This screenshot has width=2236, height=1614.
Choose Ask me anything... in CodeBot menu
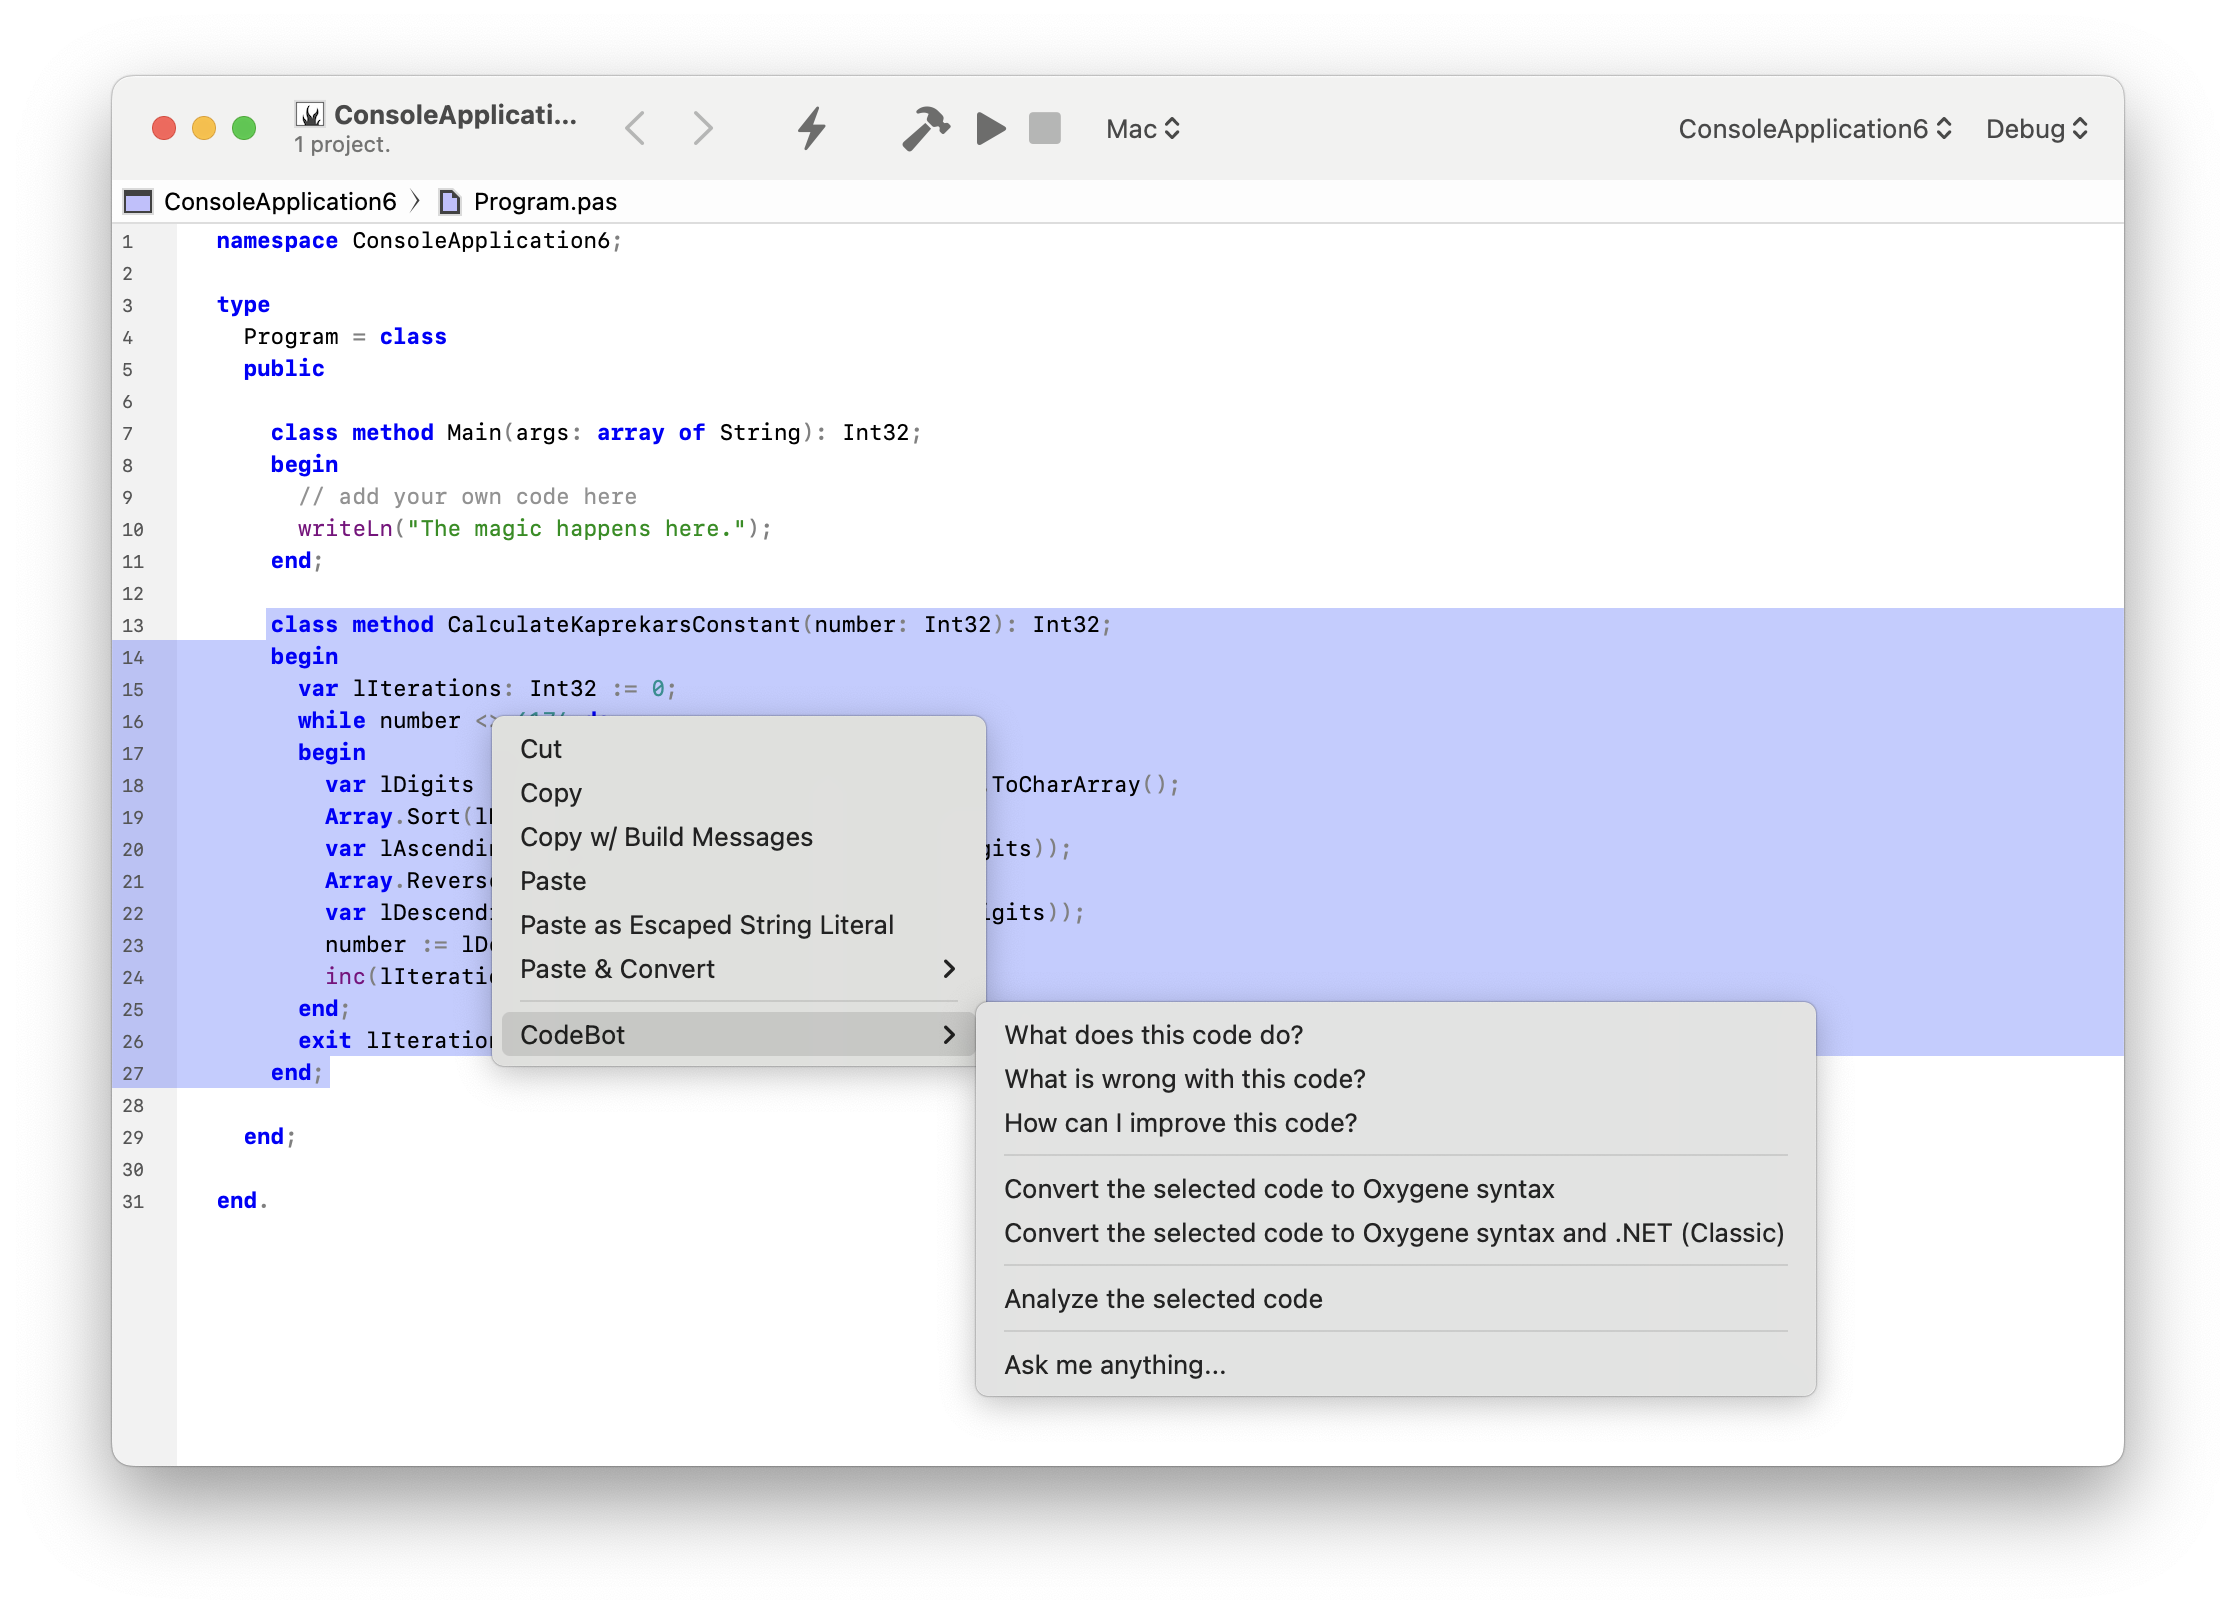point(1395,1365)
